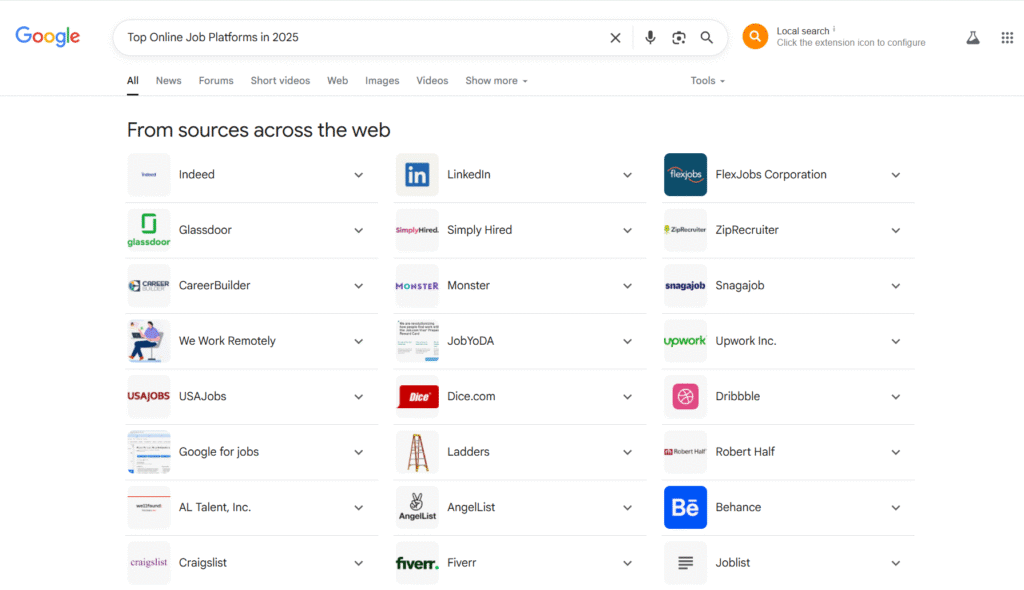Click the FlexJobs logo thumbnail
1024x590 pixels.
coord(685,174)
